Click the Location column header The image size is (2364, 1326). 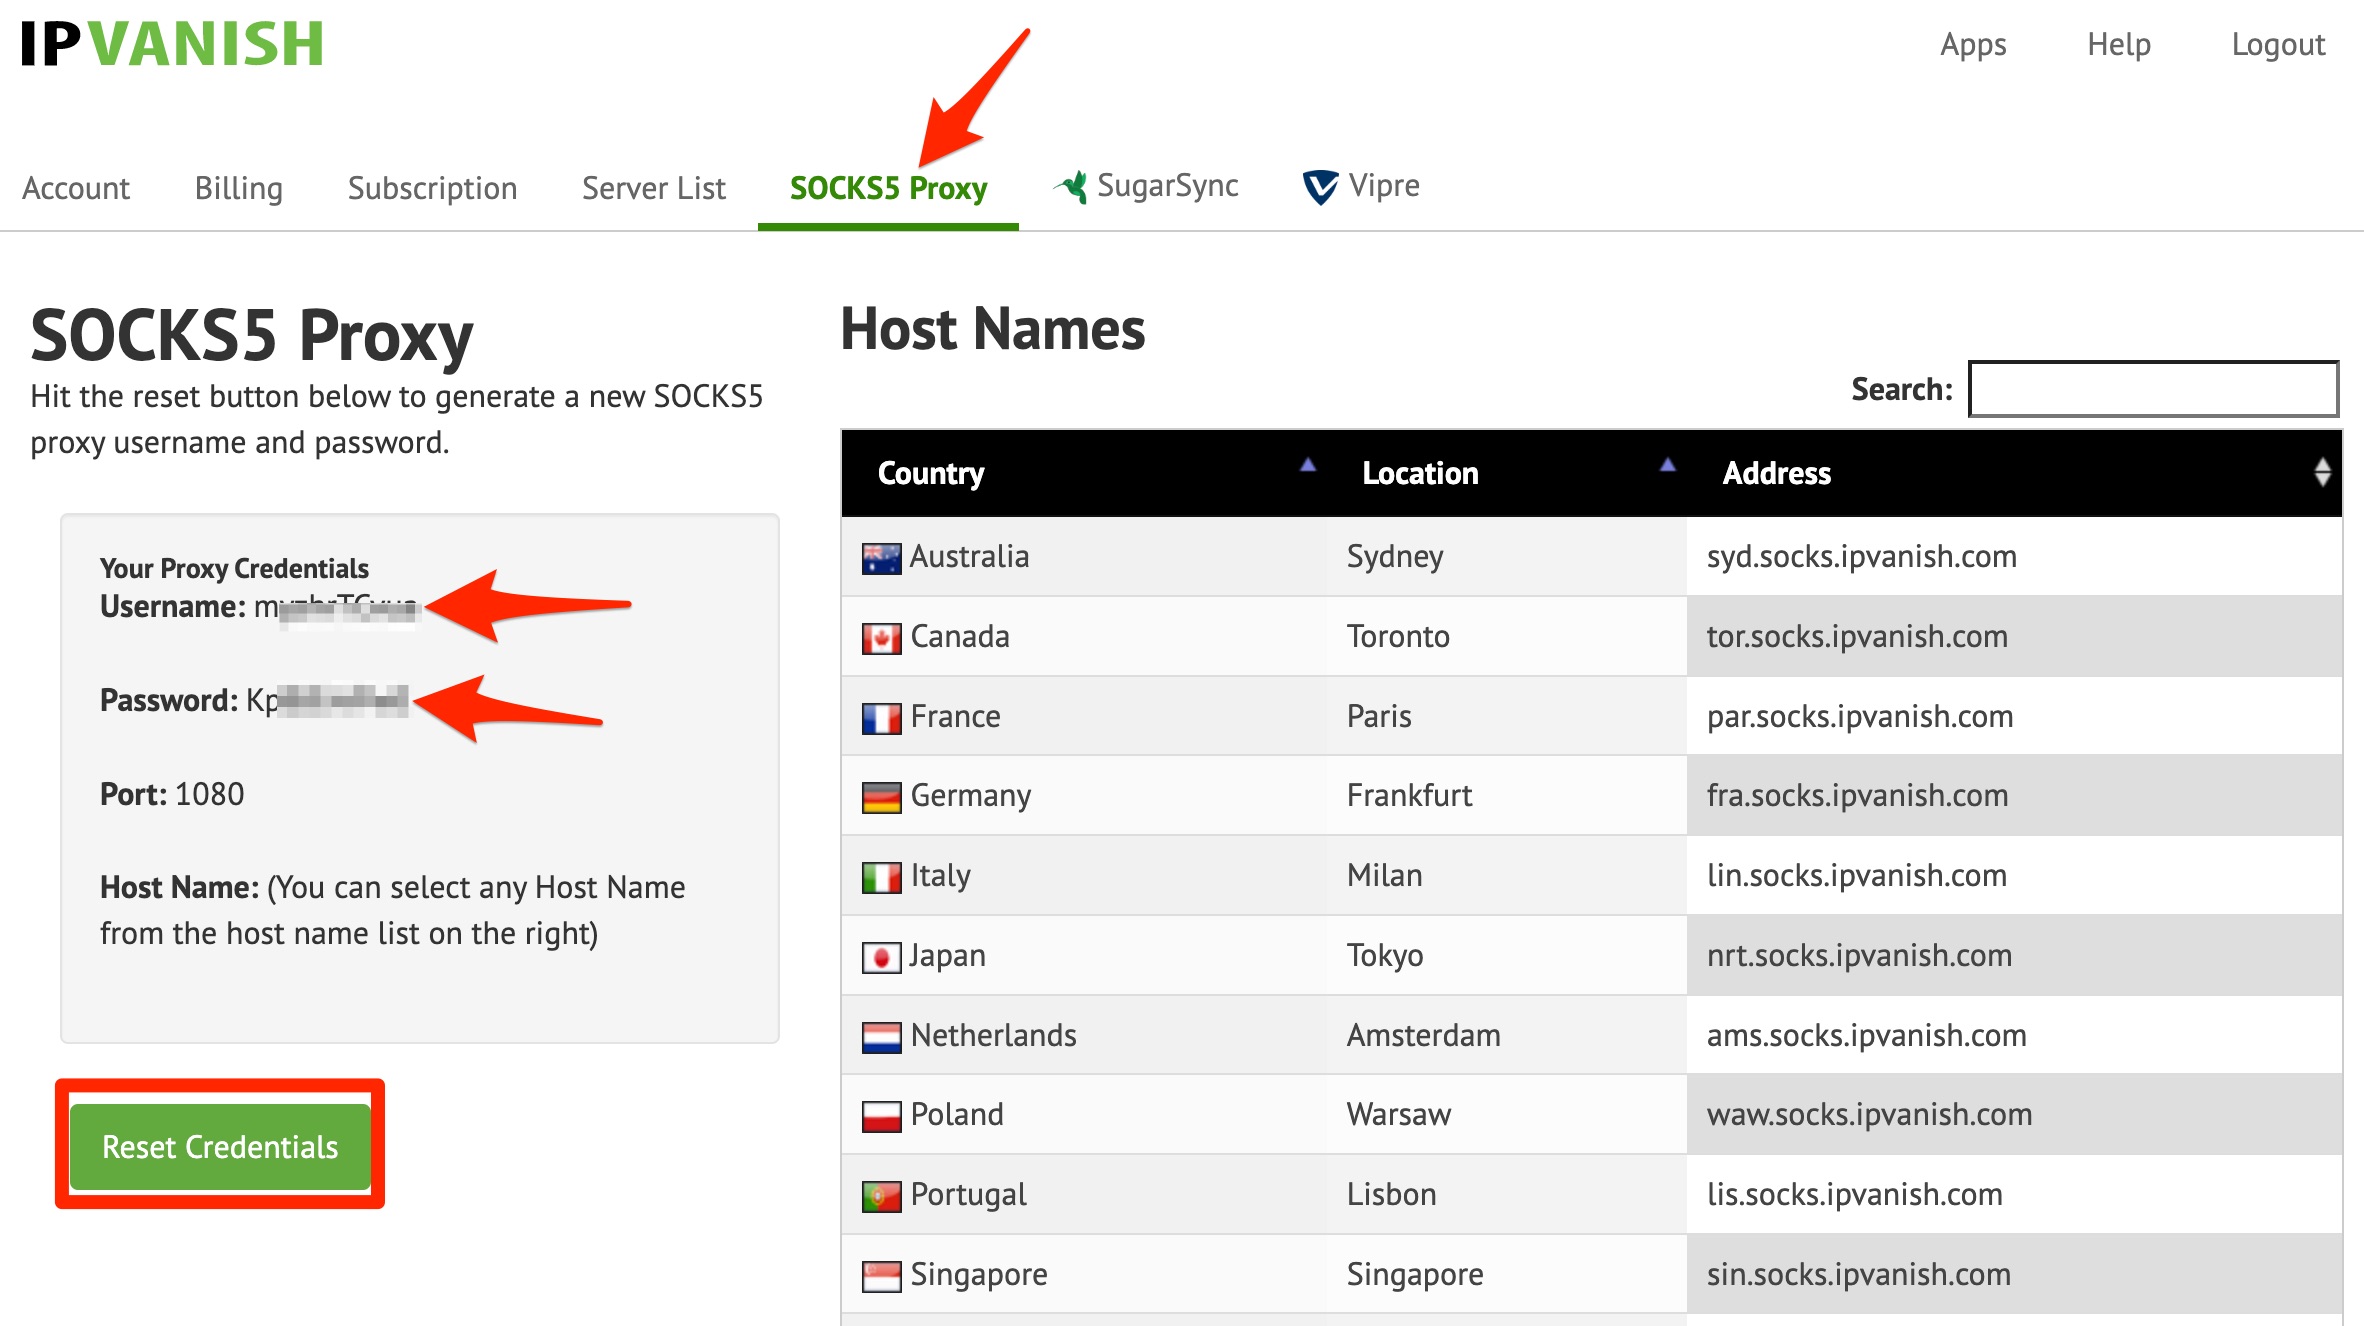[x=1506, y=473]
